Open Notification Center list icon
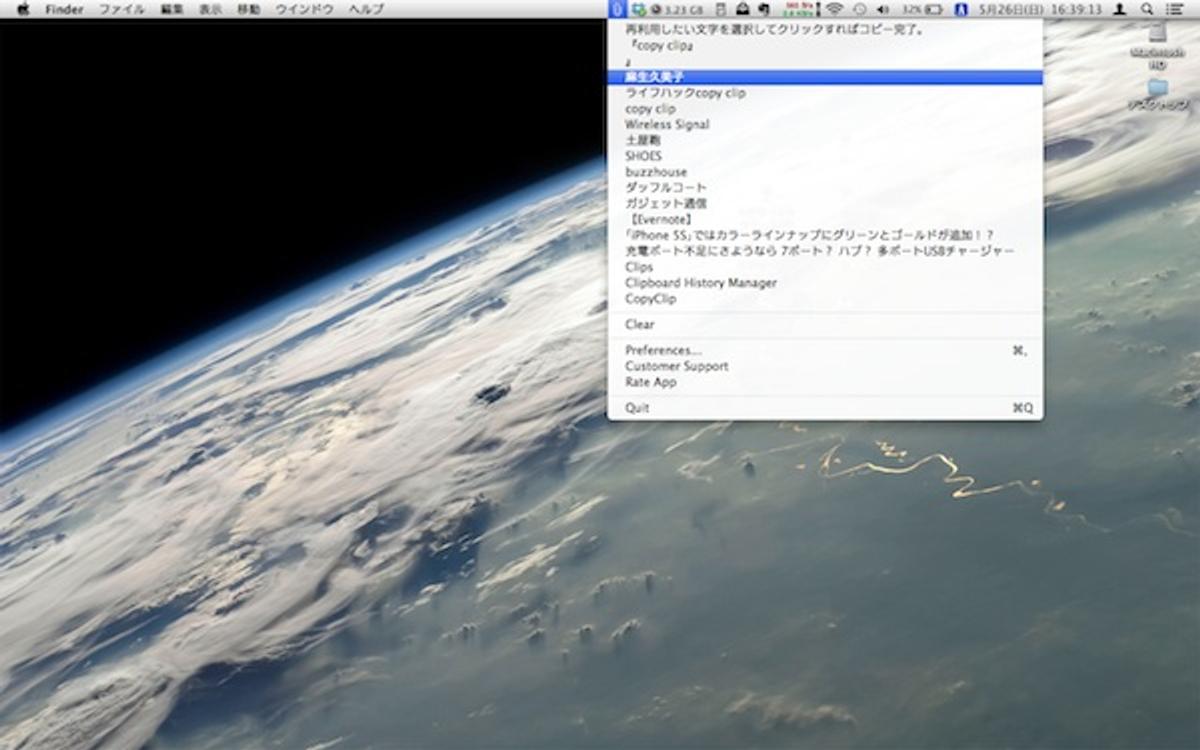 [x=1173, y=9]
